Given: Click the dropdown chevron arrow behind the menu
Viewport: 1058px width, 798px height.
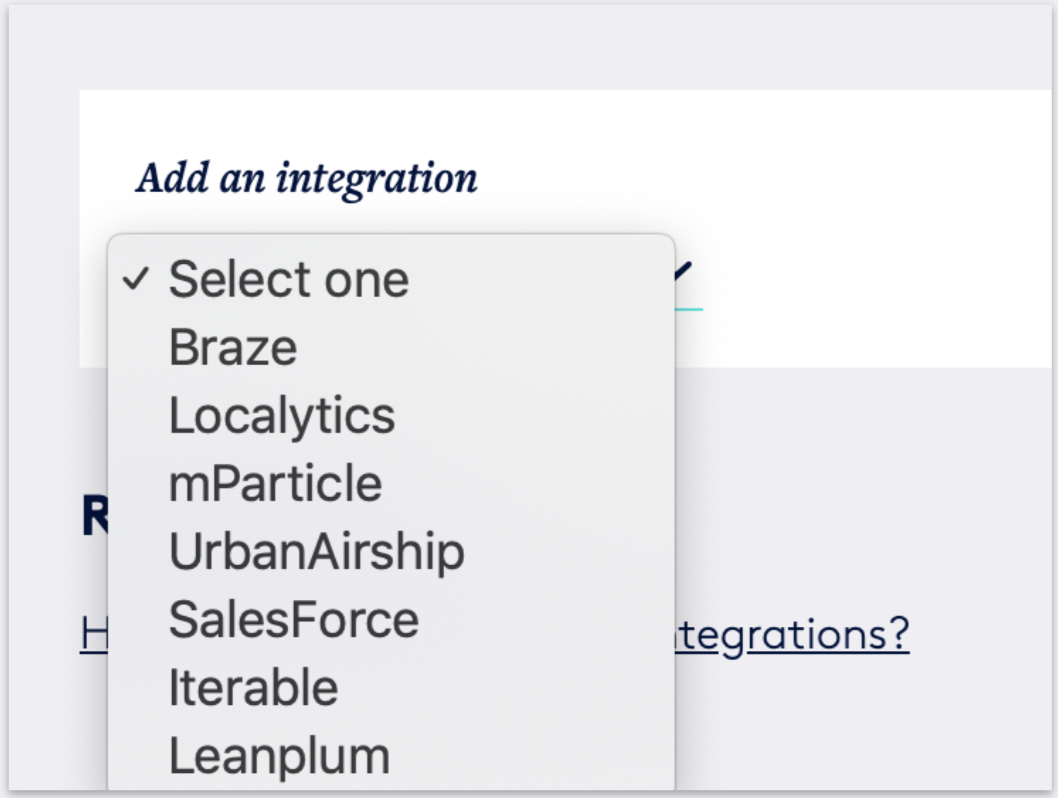Looking at the screenshot, I should click(683, 270).
